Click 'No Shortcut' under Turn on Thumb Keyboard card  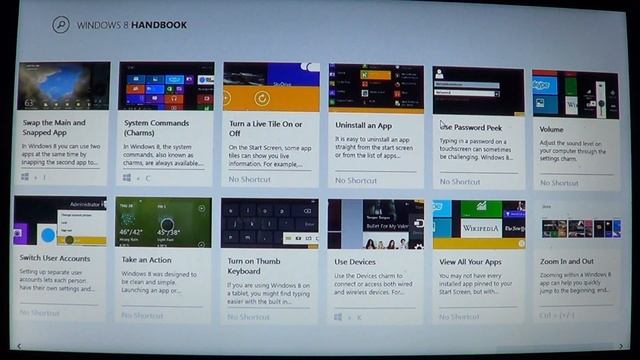tap(248, 317)
